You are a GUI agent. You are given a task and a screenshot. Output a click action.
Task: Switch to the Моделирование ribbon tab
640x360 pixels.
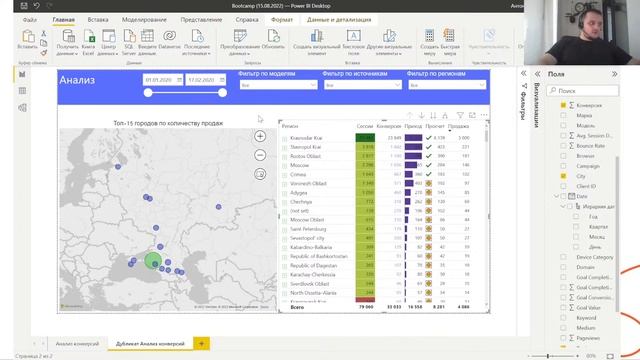(144, 20)
